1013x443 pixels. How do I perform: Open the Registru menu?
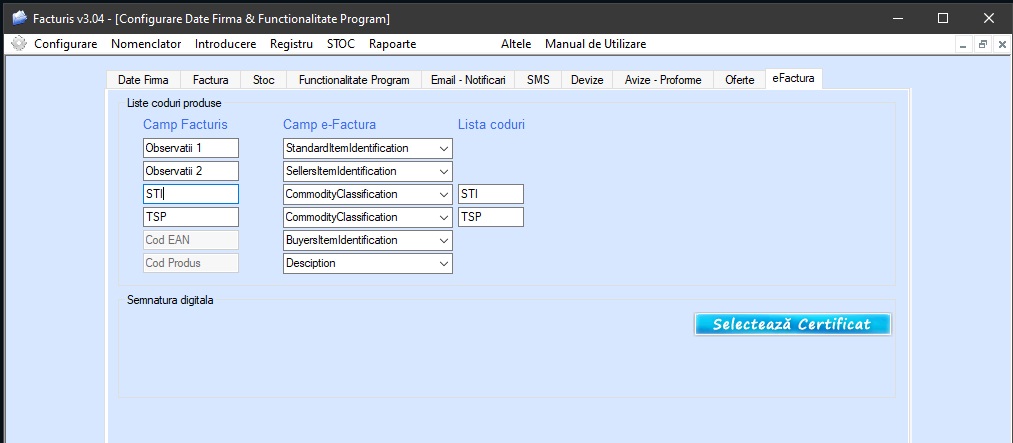[291, 44]
